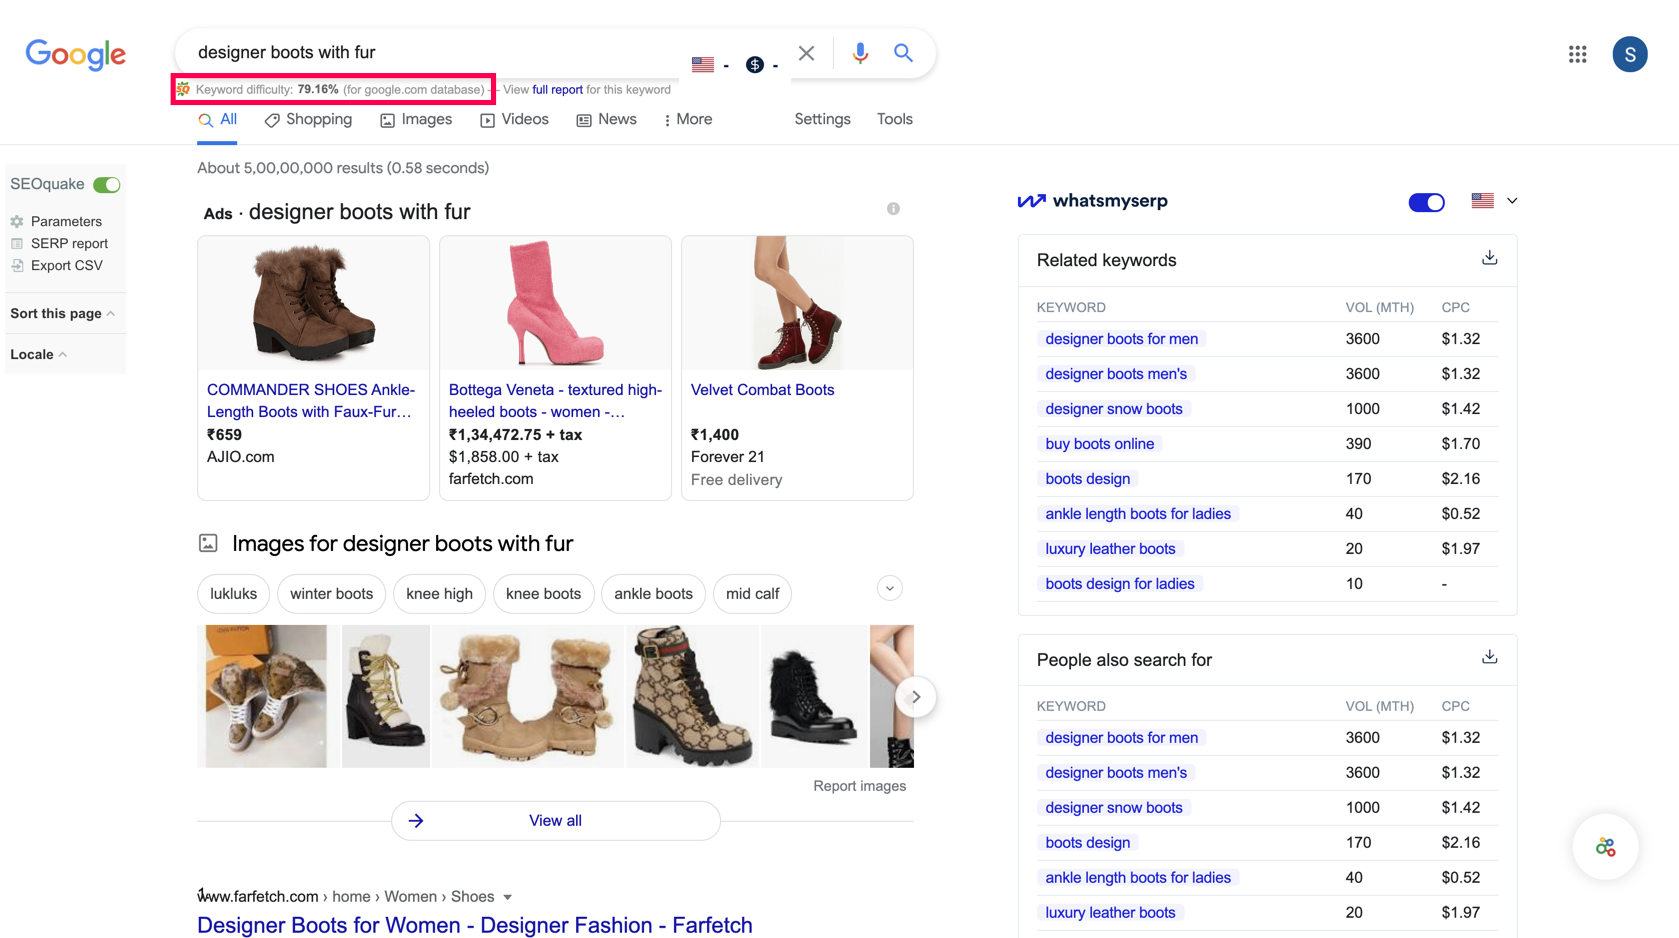This screenshot has width=1679, height=938.
Task: Download the Related keywords list
Action: [x=1489, y=258]
